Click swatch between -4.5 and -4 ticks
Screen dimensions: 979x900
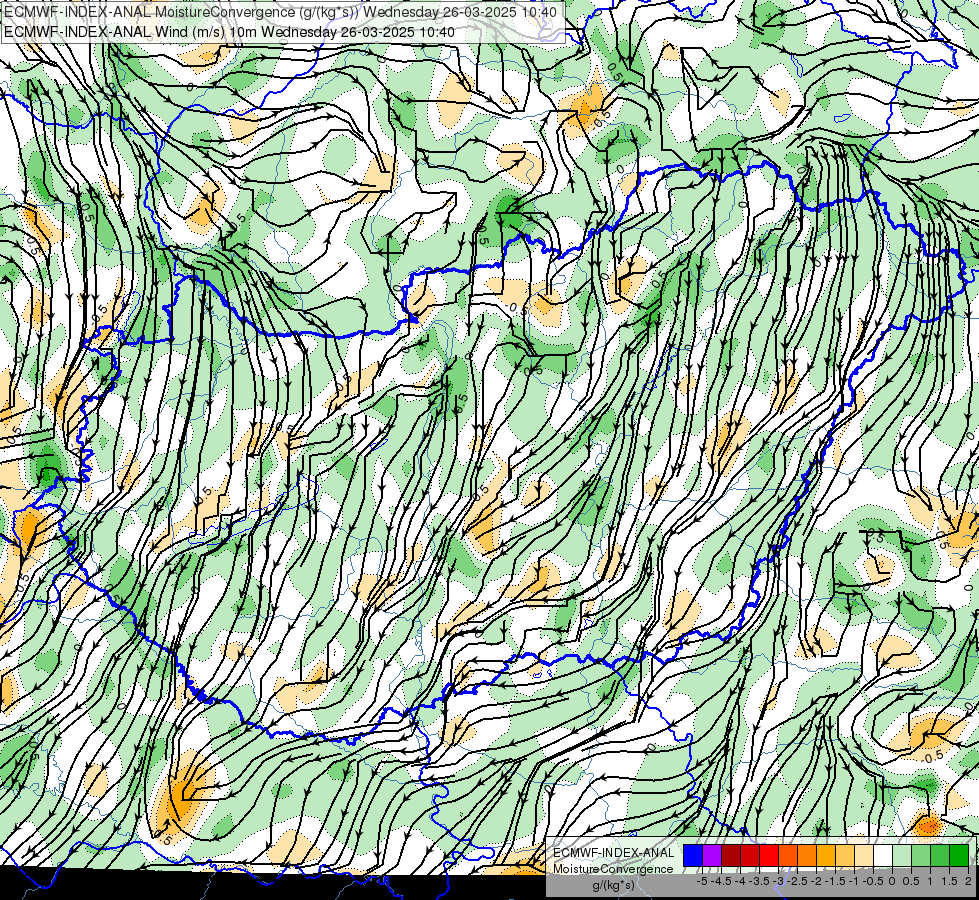731,856
